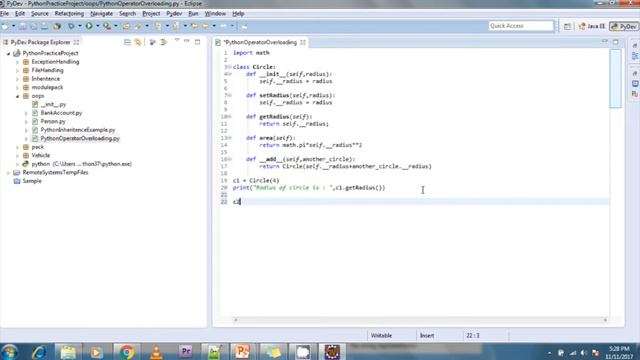Click the External Tools run icon
This screenshot has width=640, height=360.
(107, 26)
